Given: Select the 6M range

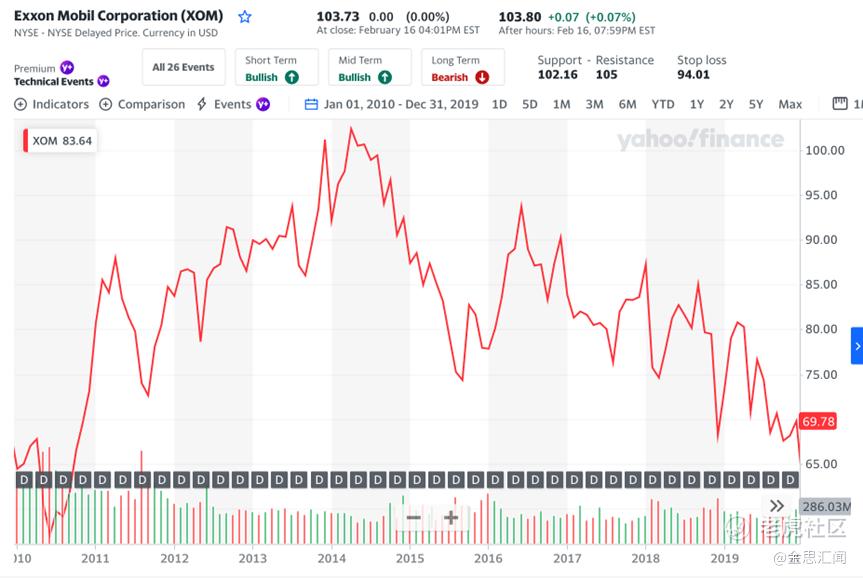Looking at the screenshot, I should coord(627,105).
